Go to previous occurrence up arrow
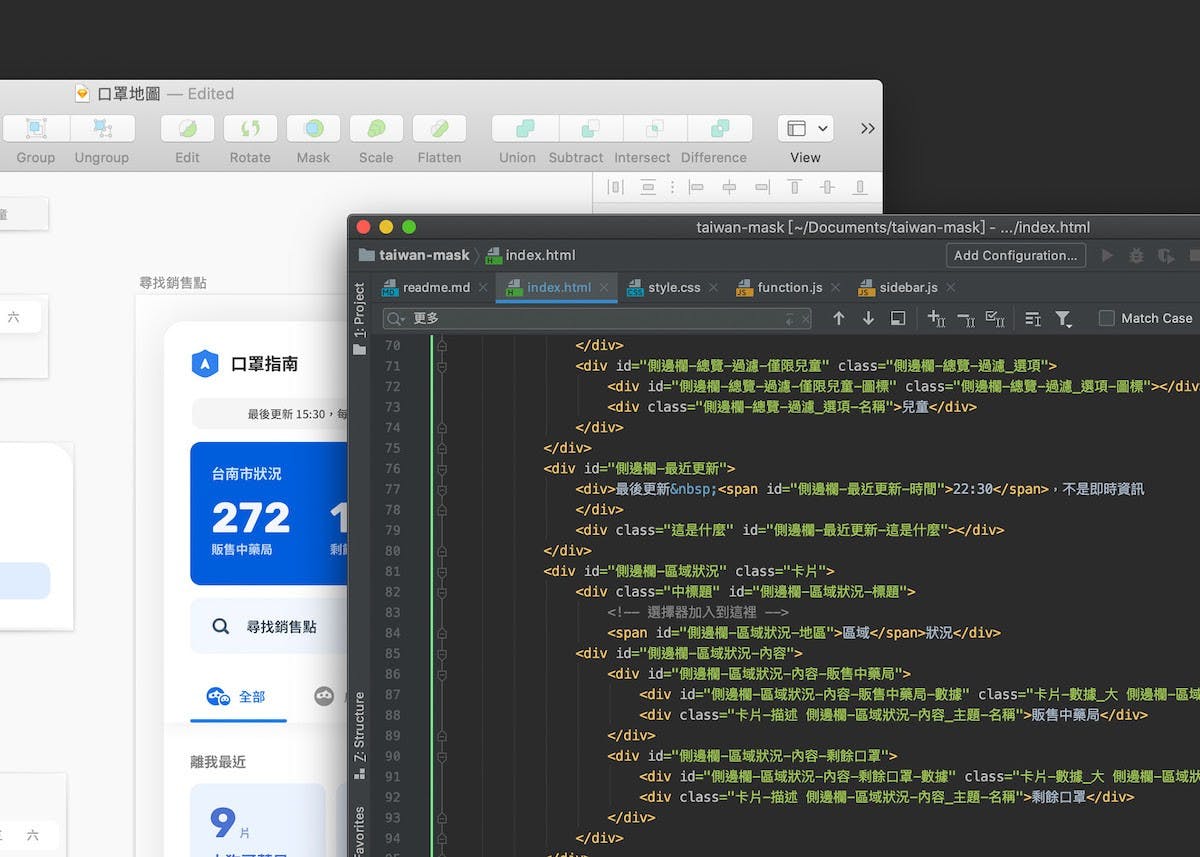This screenshot has height=857, width=1200. pyautogui.click(x=838, y=318)
